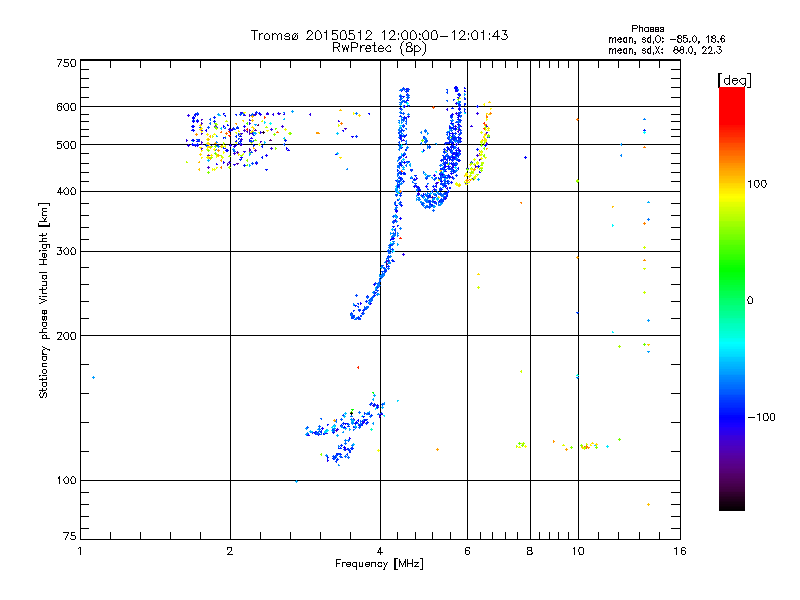800x600 pixels.
Task: Click the 'mean, sd,X: 88.0, 22.3' line
Action: tap(665, 50)
